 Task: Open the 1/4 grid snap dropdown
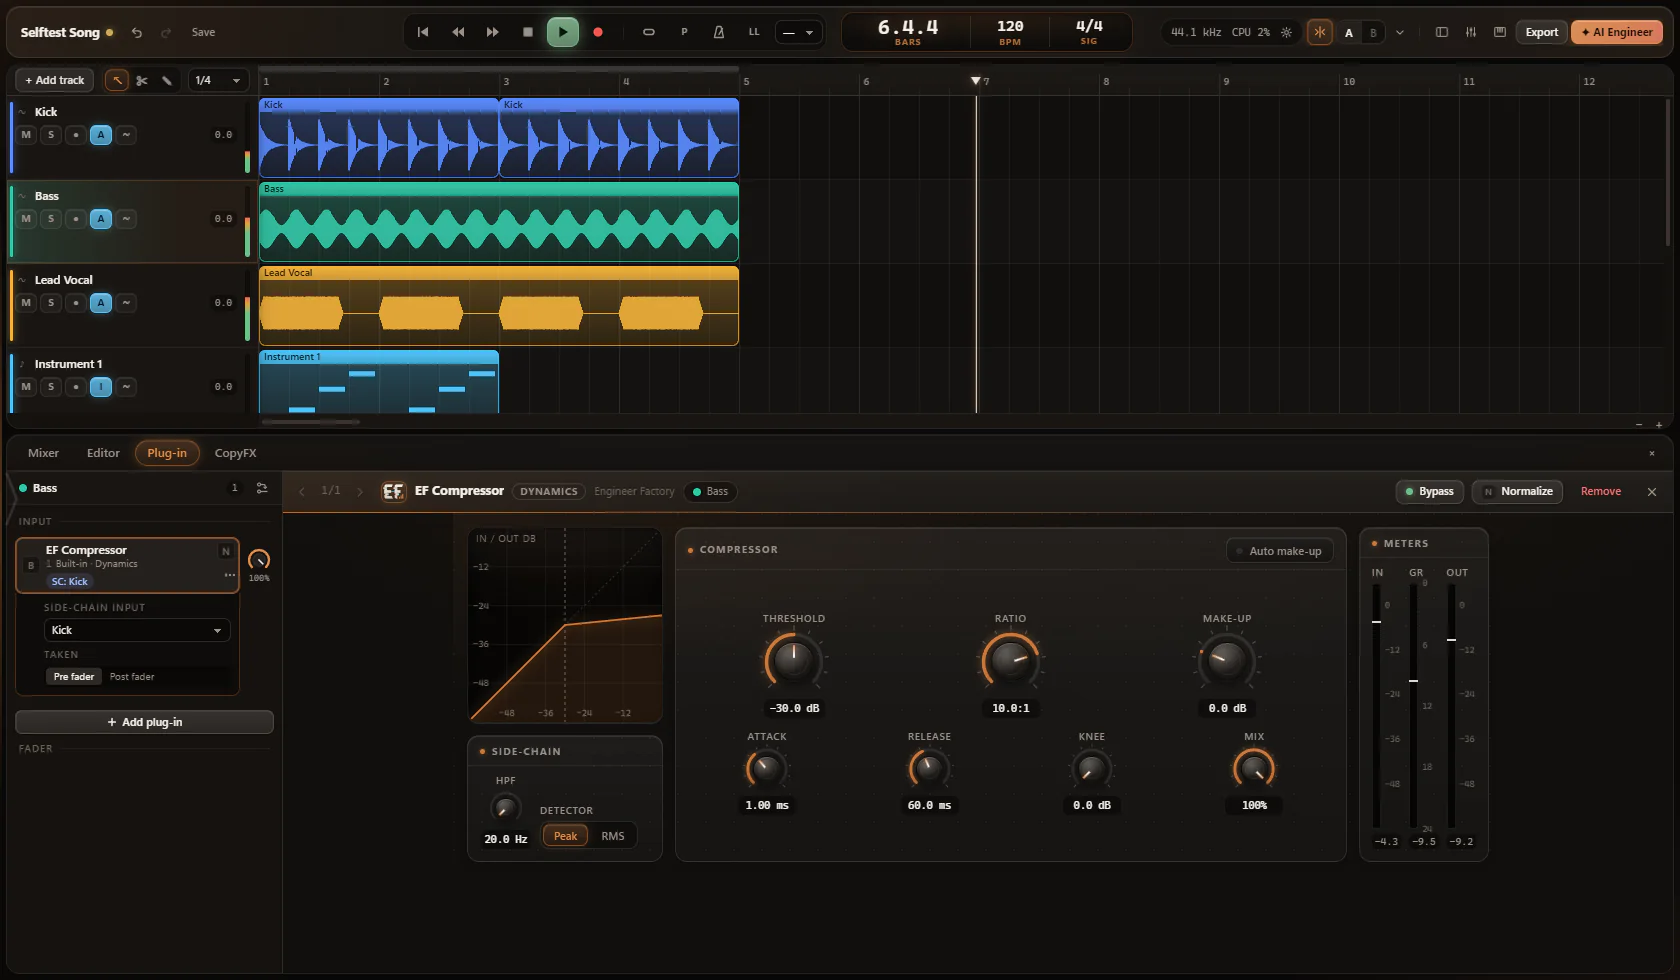pyautogui.click(x=218, y=80)
